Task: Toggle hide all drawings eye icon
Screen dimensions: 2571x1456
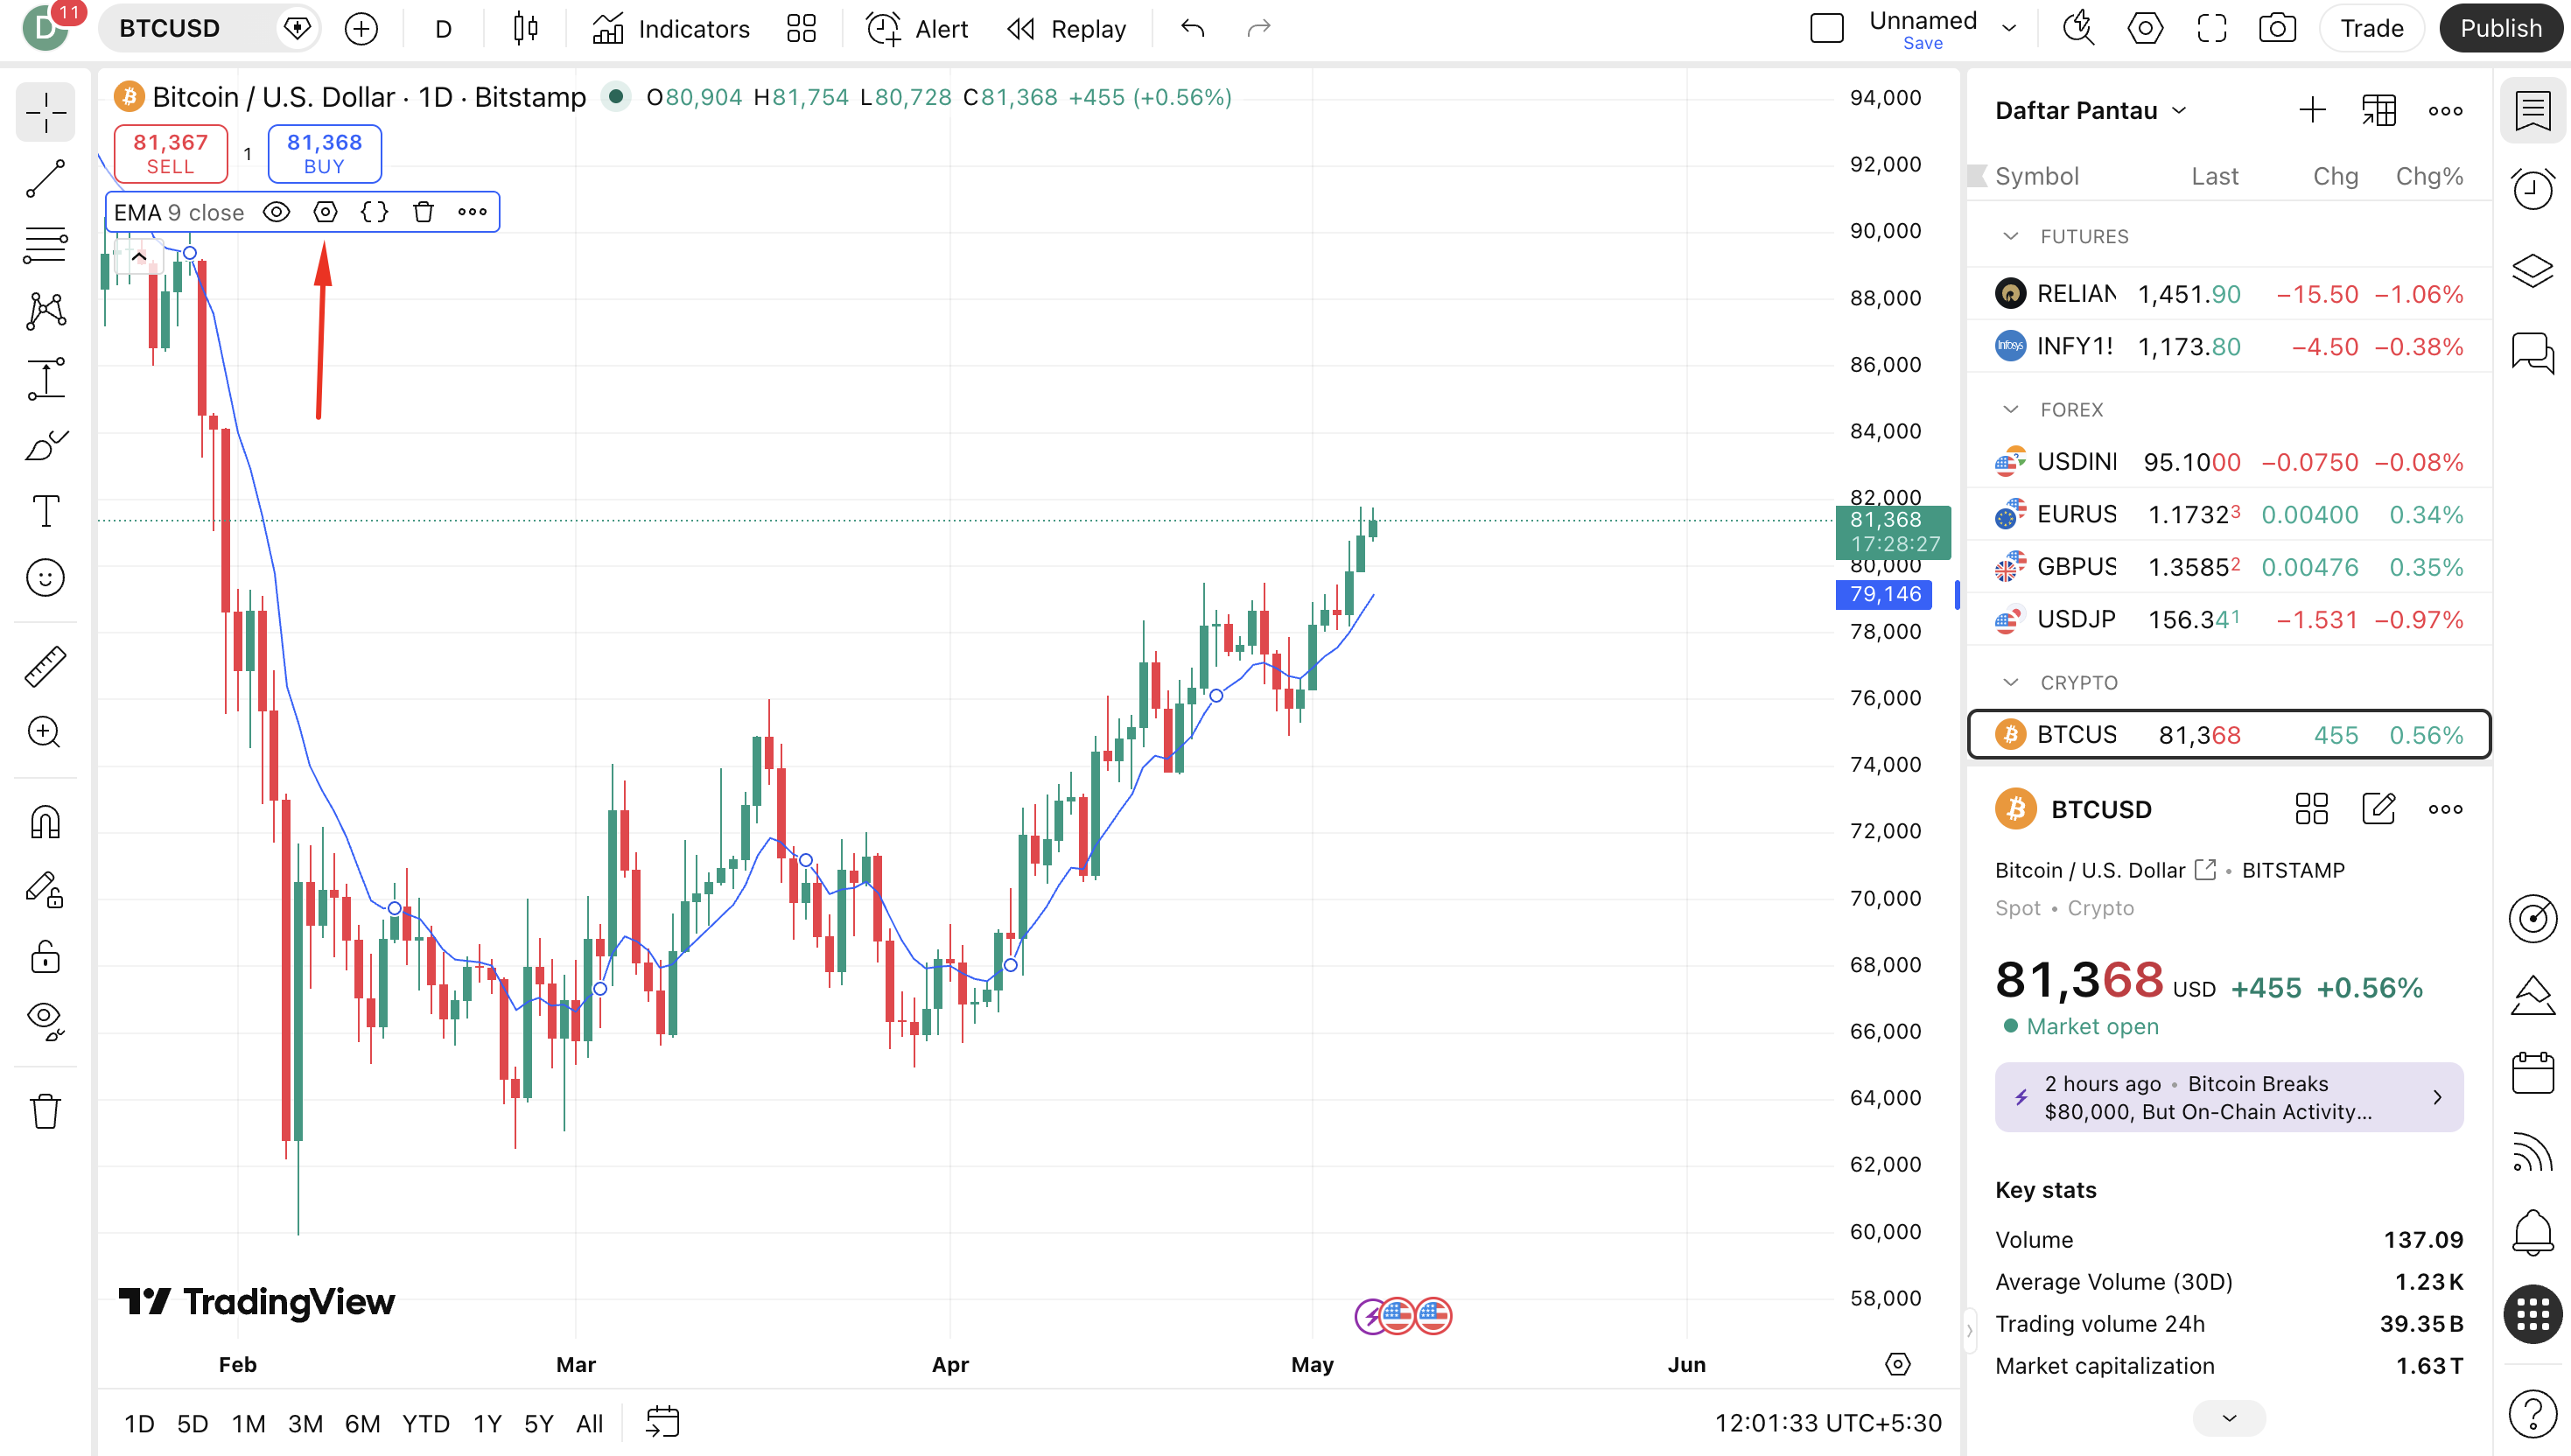Action: (x=45, y=1022)
